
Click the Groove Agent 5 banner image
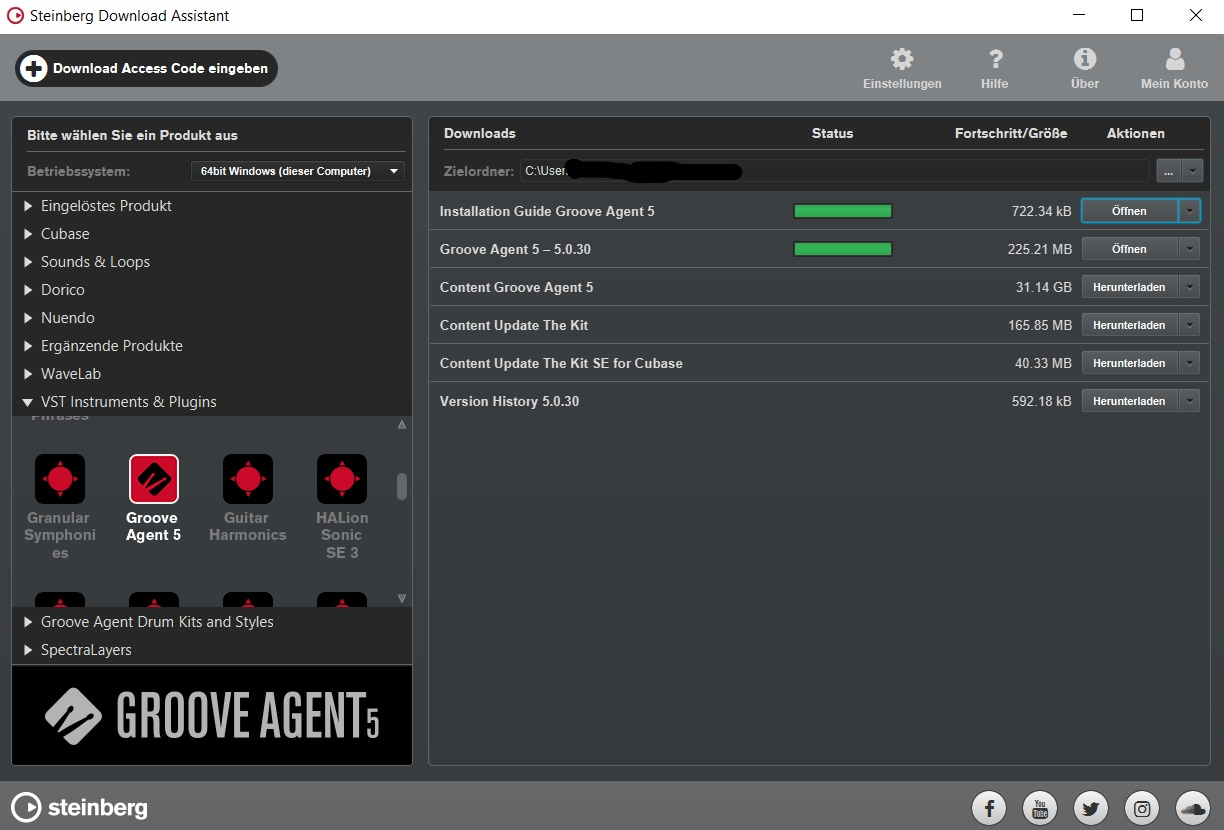coord(212,715)
